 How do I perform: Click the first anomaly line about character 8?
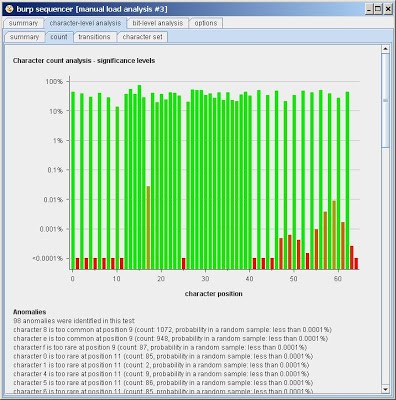point(172,330)
